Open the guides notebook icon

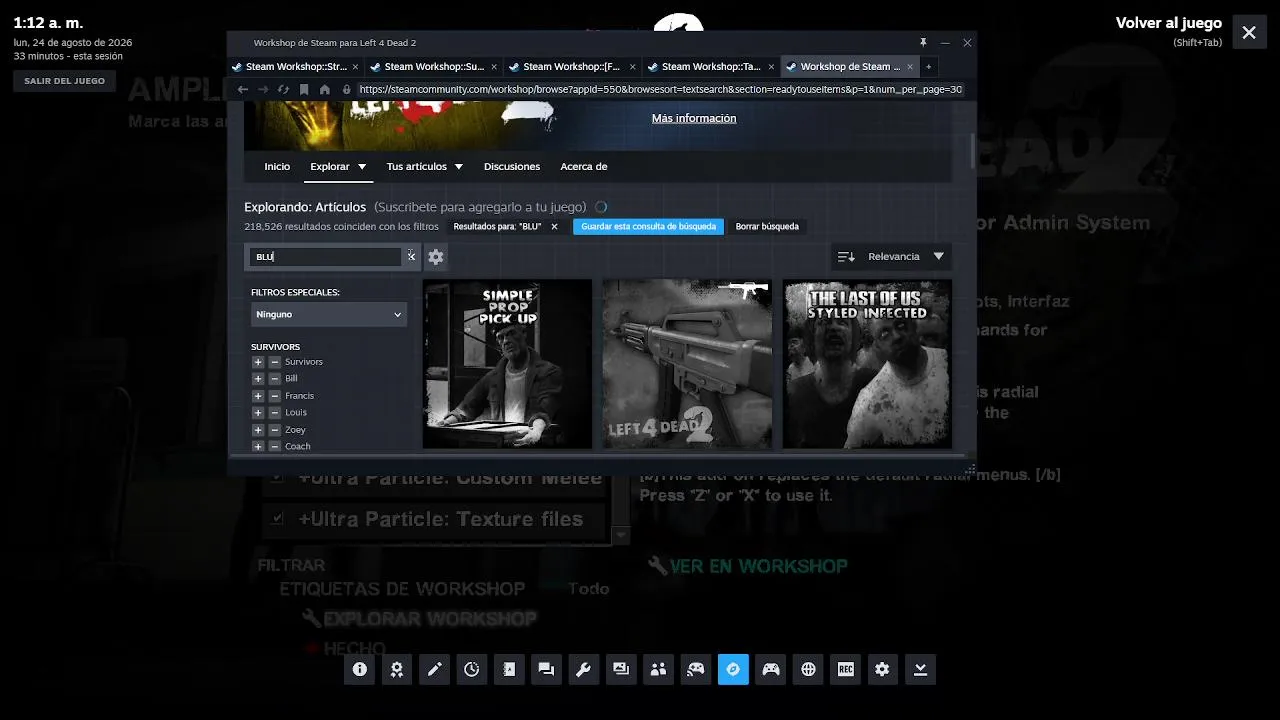pyautogui.click(x=509, y=669)
